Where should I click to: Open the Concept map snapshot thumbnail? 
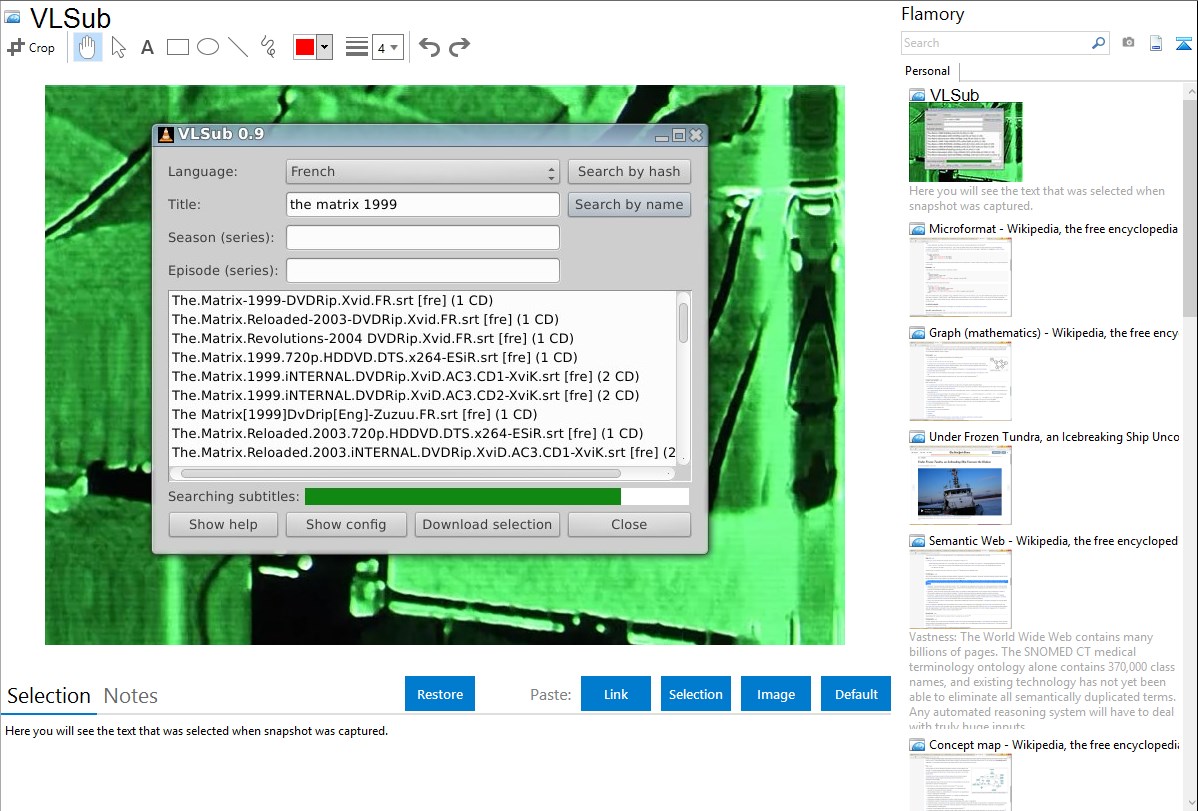point(960,782)
